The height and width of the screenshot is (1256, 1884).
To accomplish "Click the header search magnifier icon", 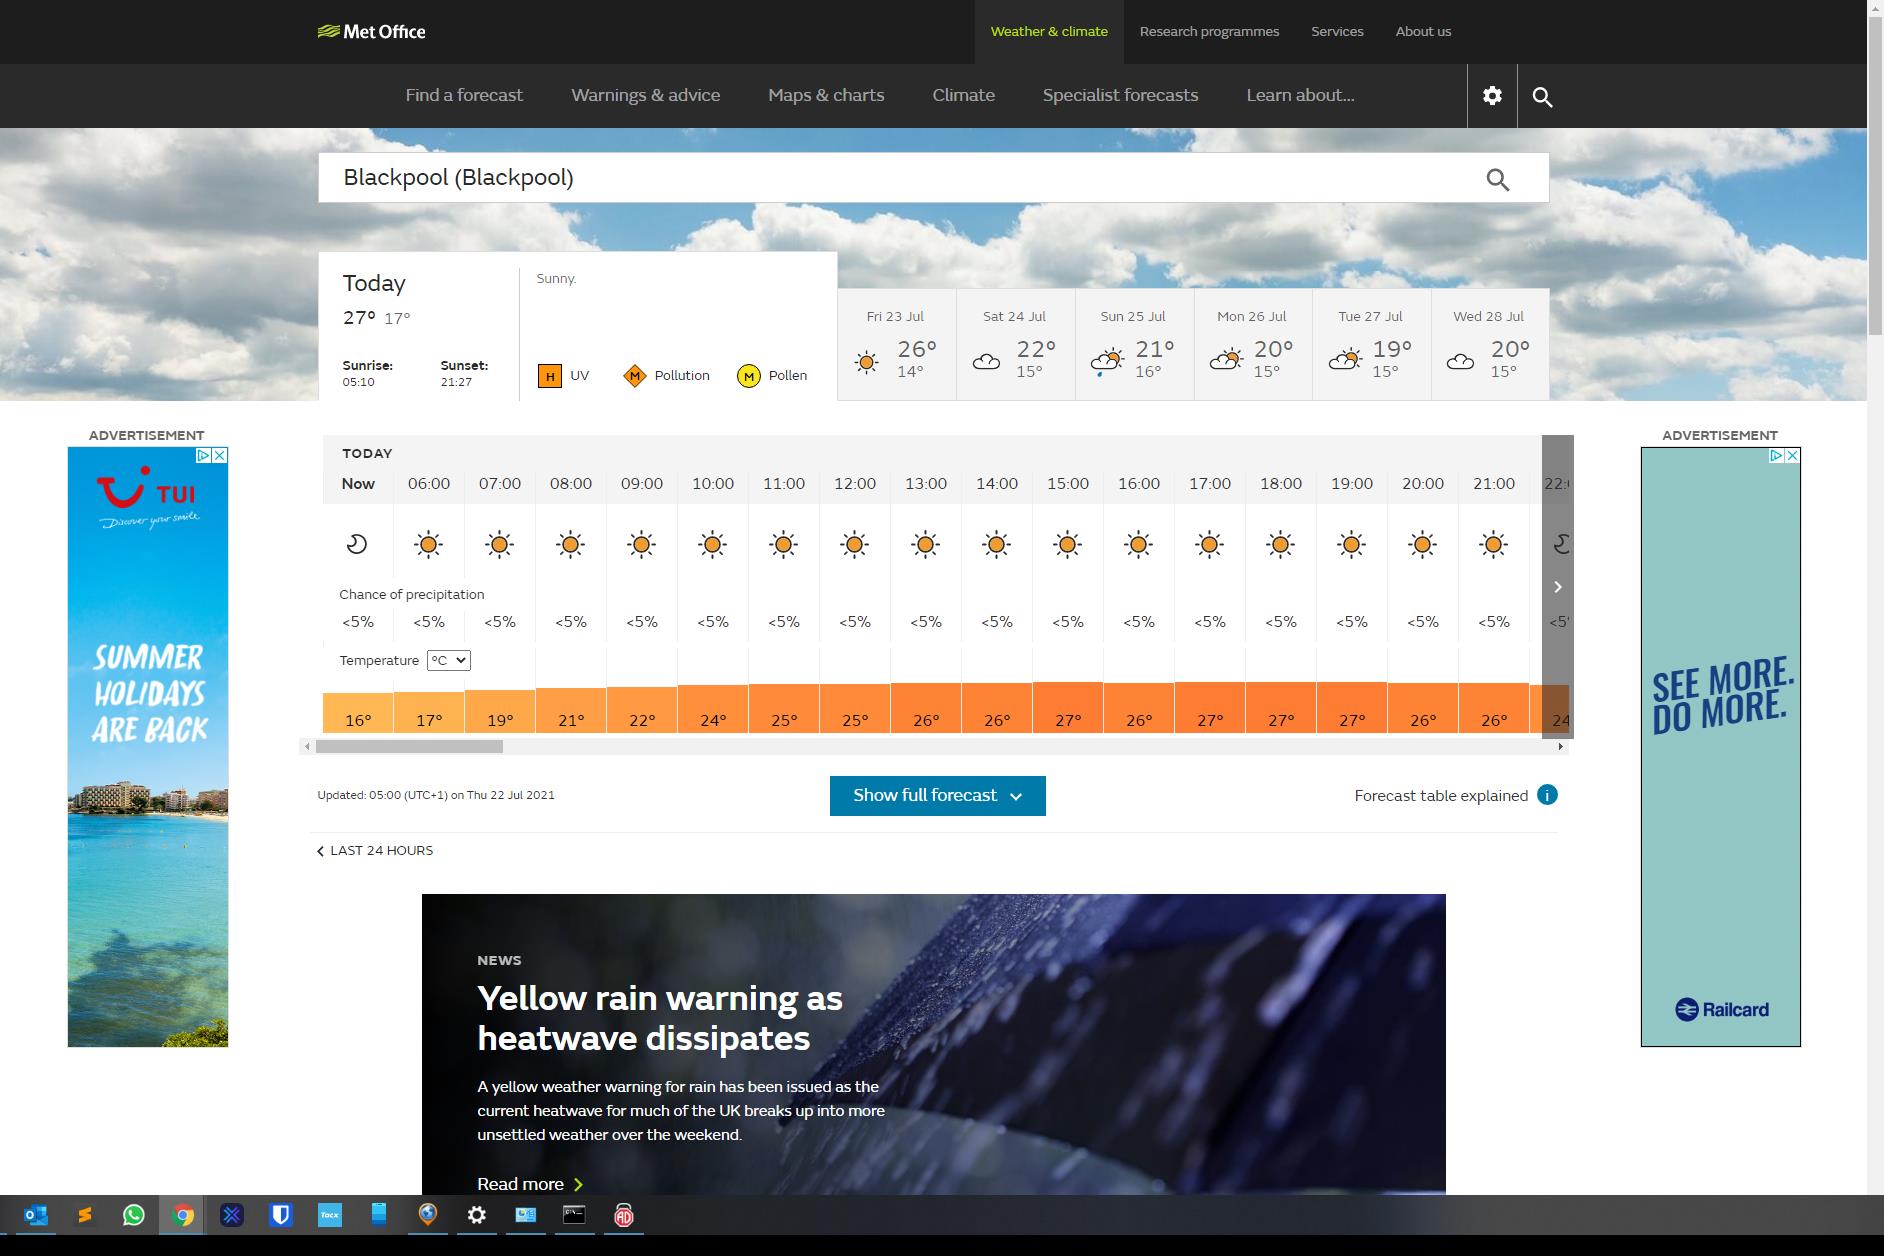I will [x=1542, y=97].
